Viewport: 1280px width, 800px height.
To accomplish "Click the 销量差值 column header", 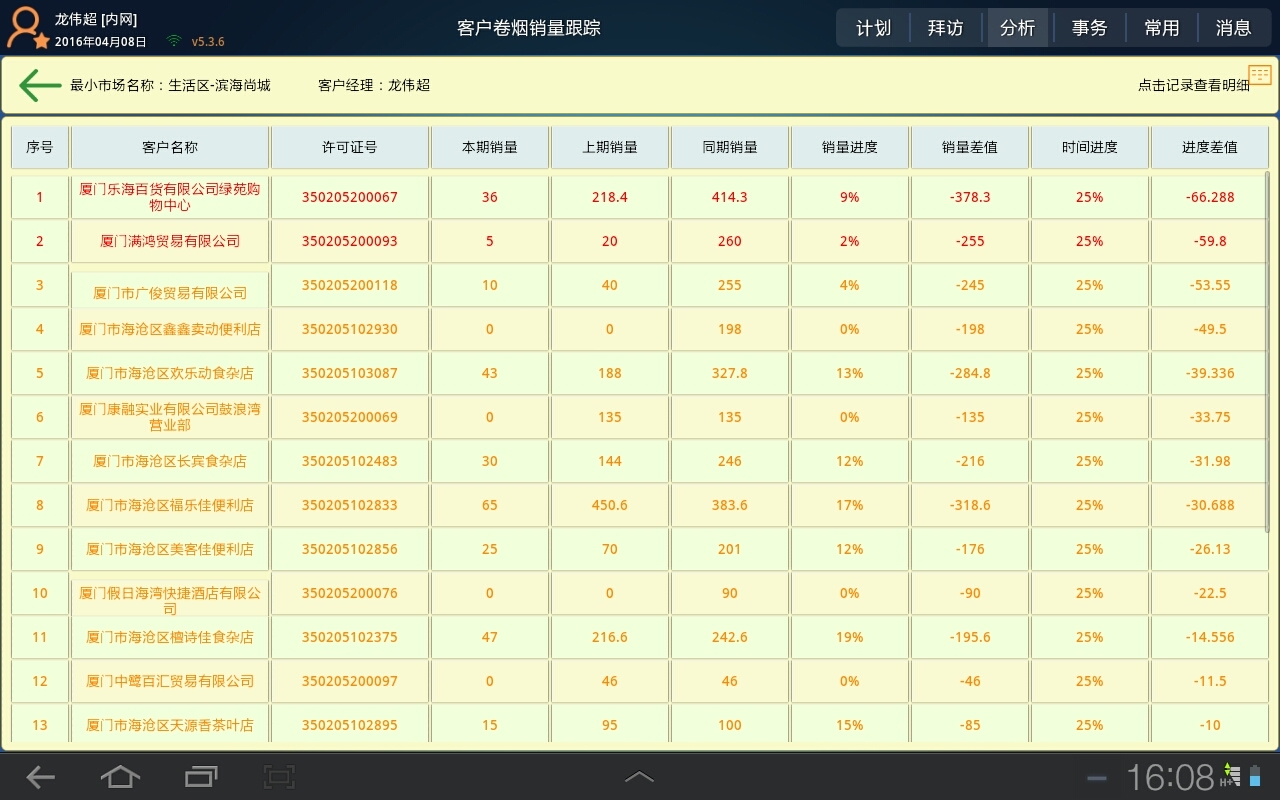I will [x=970, y=147].
